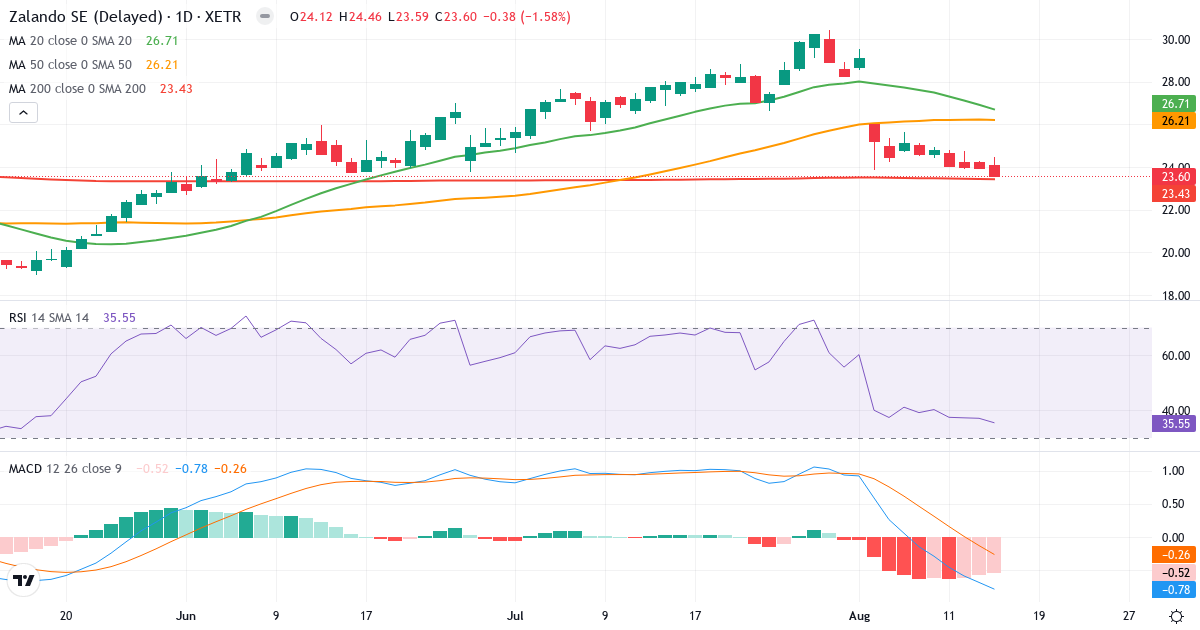Click the 60.00 RSI axis tick
This screenshot has height=630, width=1200.
pos(1176,355)
